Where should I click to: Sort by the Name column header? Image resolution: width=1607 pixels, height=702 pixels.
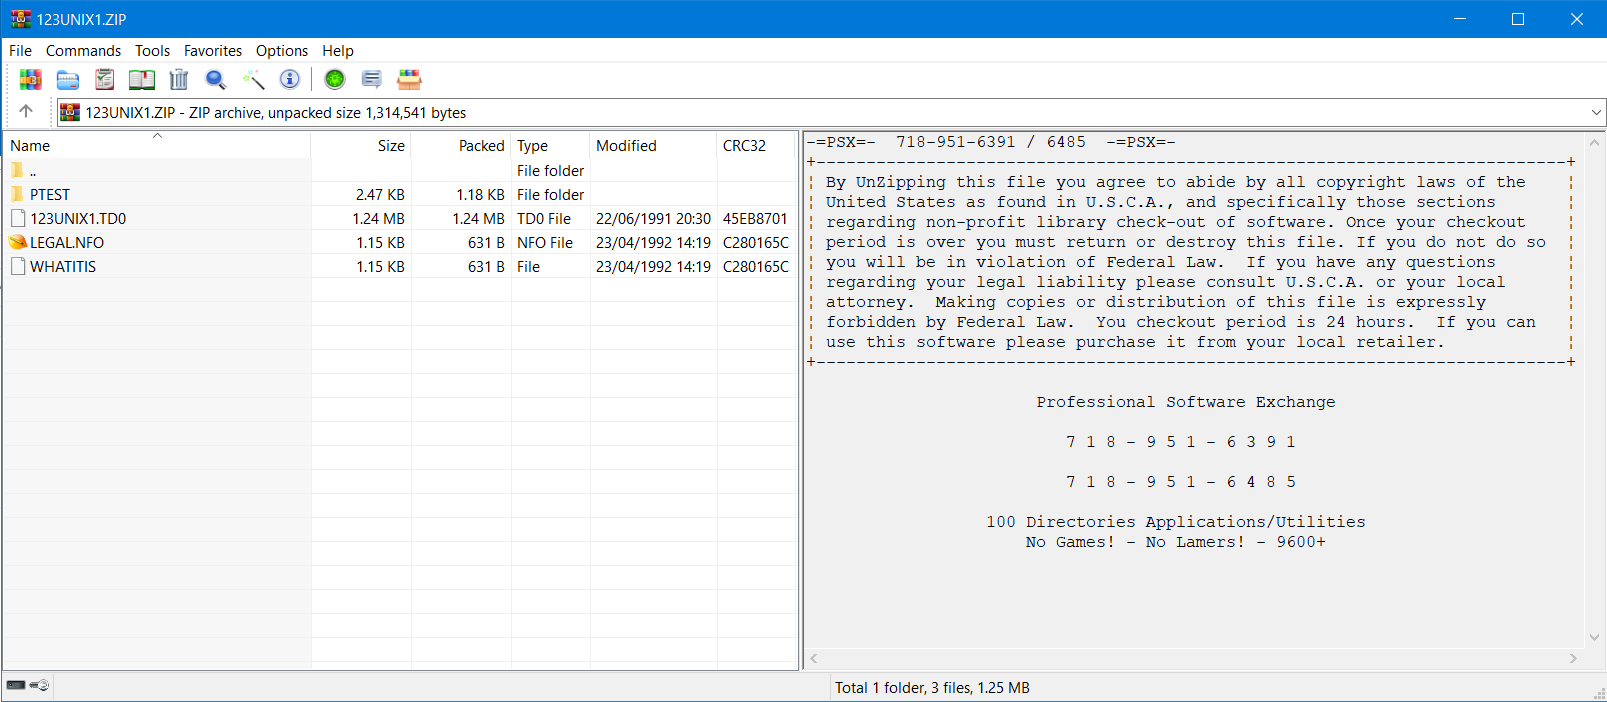(156, 145)
